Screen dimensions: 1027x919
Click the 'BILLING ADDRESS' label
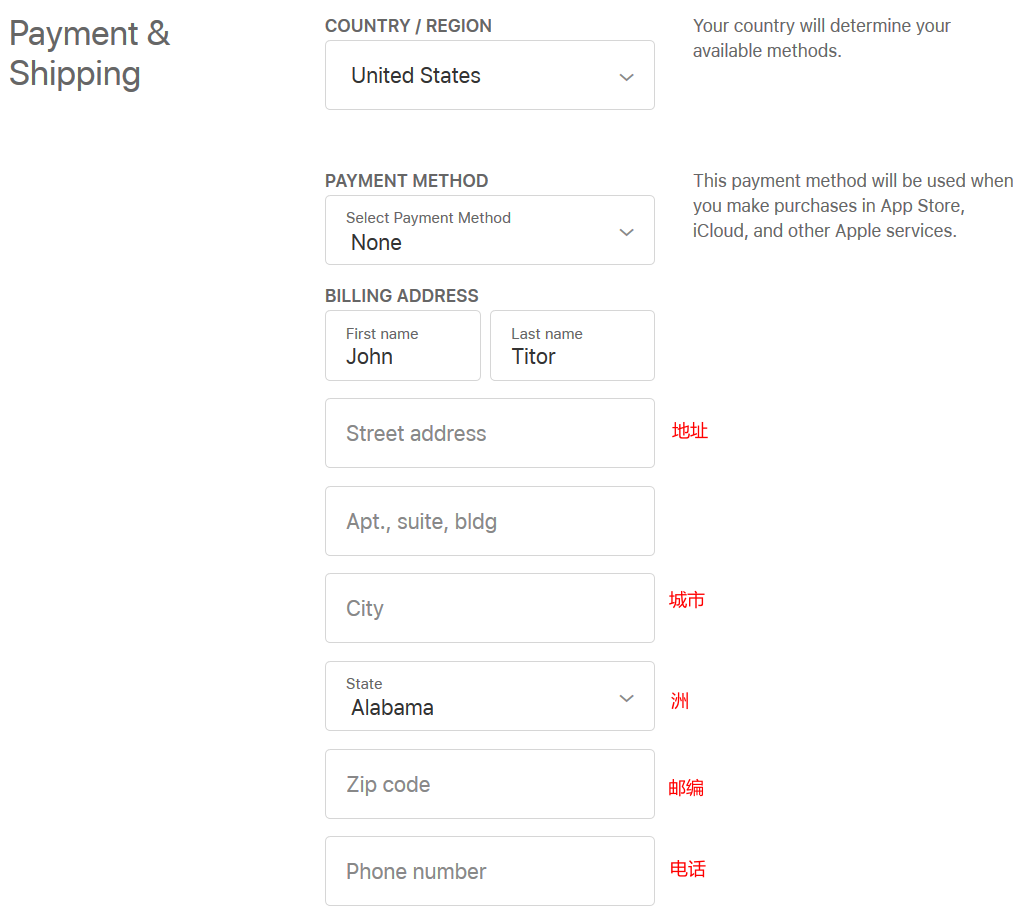click(402, 296)
